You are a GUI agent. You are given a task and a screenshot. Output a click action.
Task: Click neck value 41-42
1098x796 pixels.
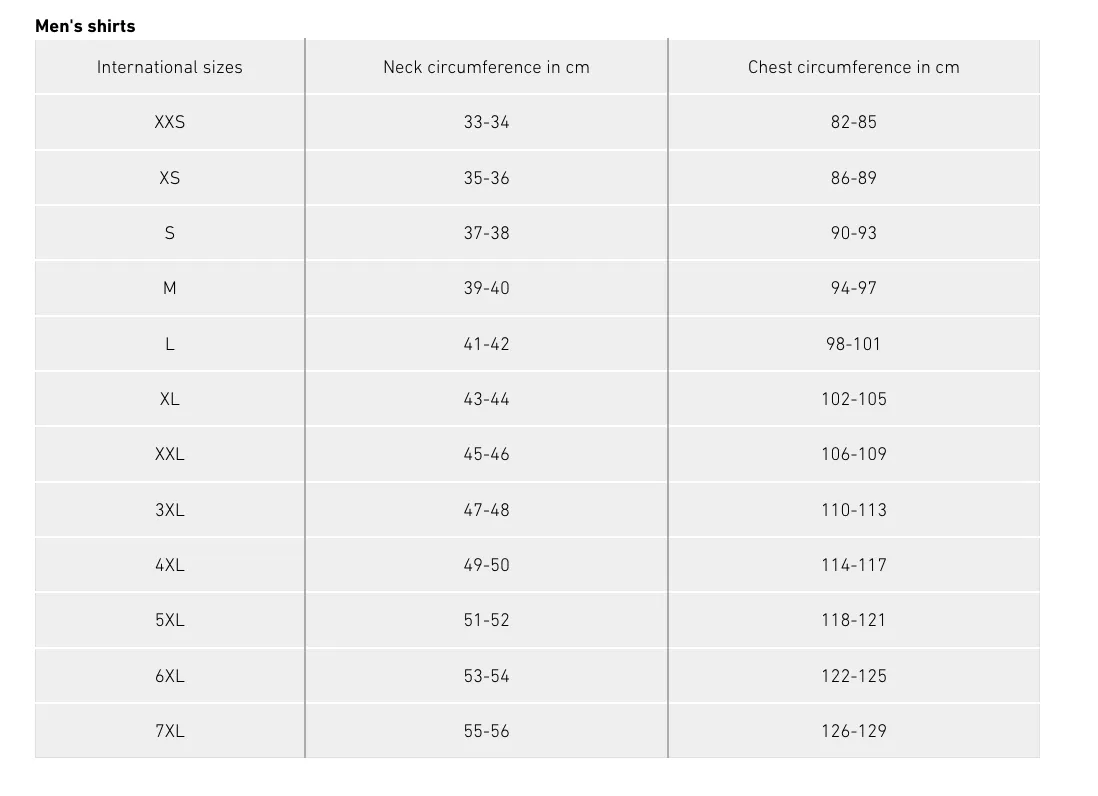486,344
